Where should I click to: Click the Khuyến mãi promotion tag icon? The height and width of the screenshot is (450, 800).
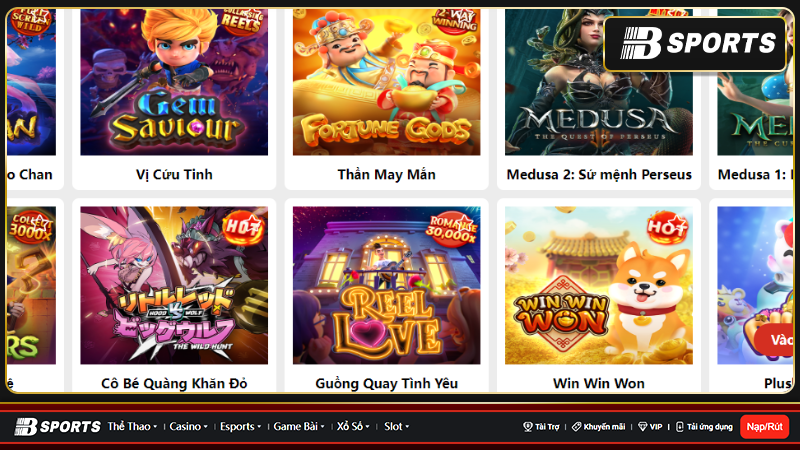[577, 427]
